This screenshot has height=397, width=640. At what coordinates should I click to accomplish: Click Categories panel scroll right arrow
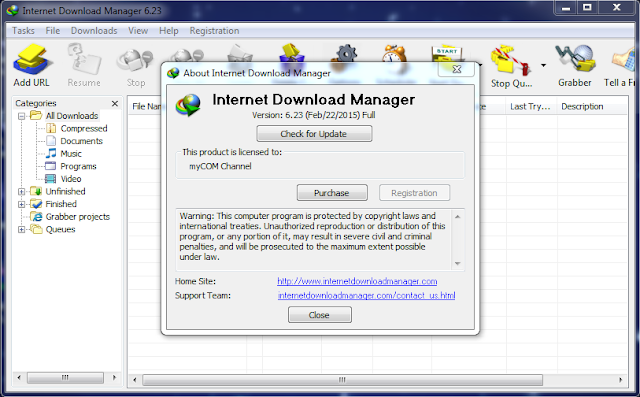tap(114, 378)
